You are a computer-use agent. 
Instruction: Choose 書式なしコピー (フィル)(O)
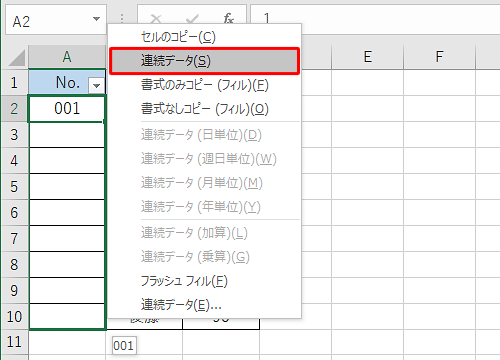[204, 109]
